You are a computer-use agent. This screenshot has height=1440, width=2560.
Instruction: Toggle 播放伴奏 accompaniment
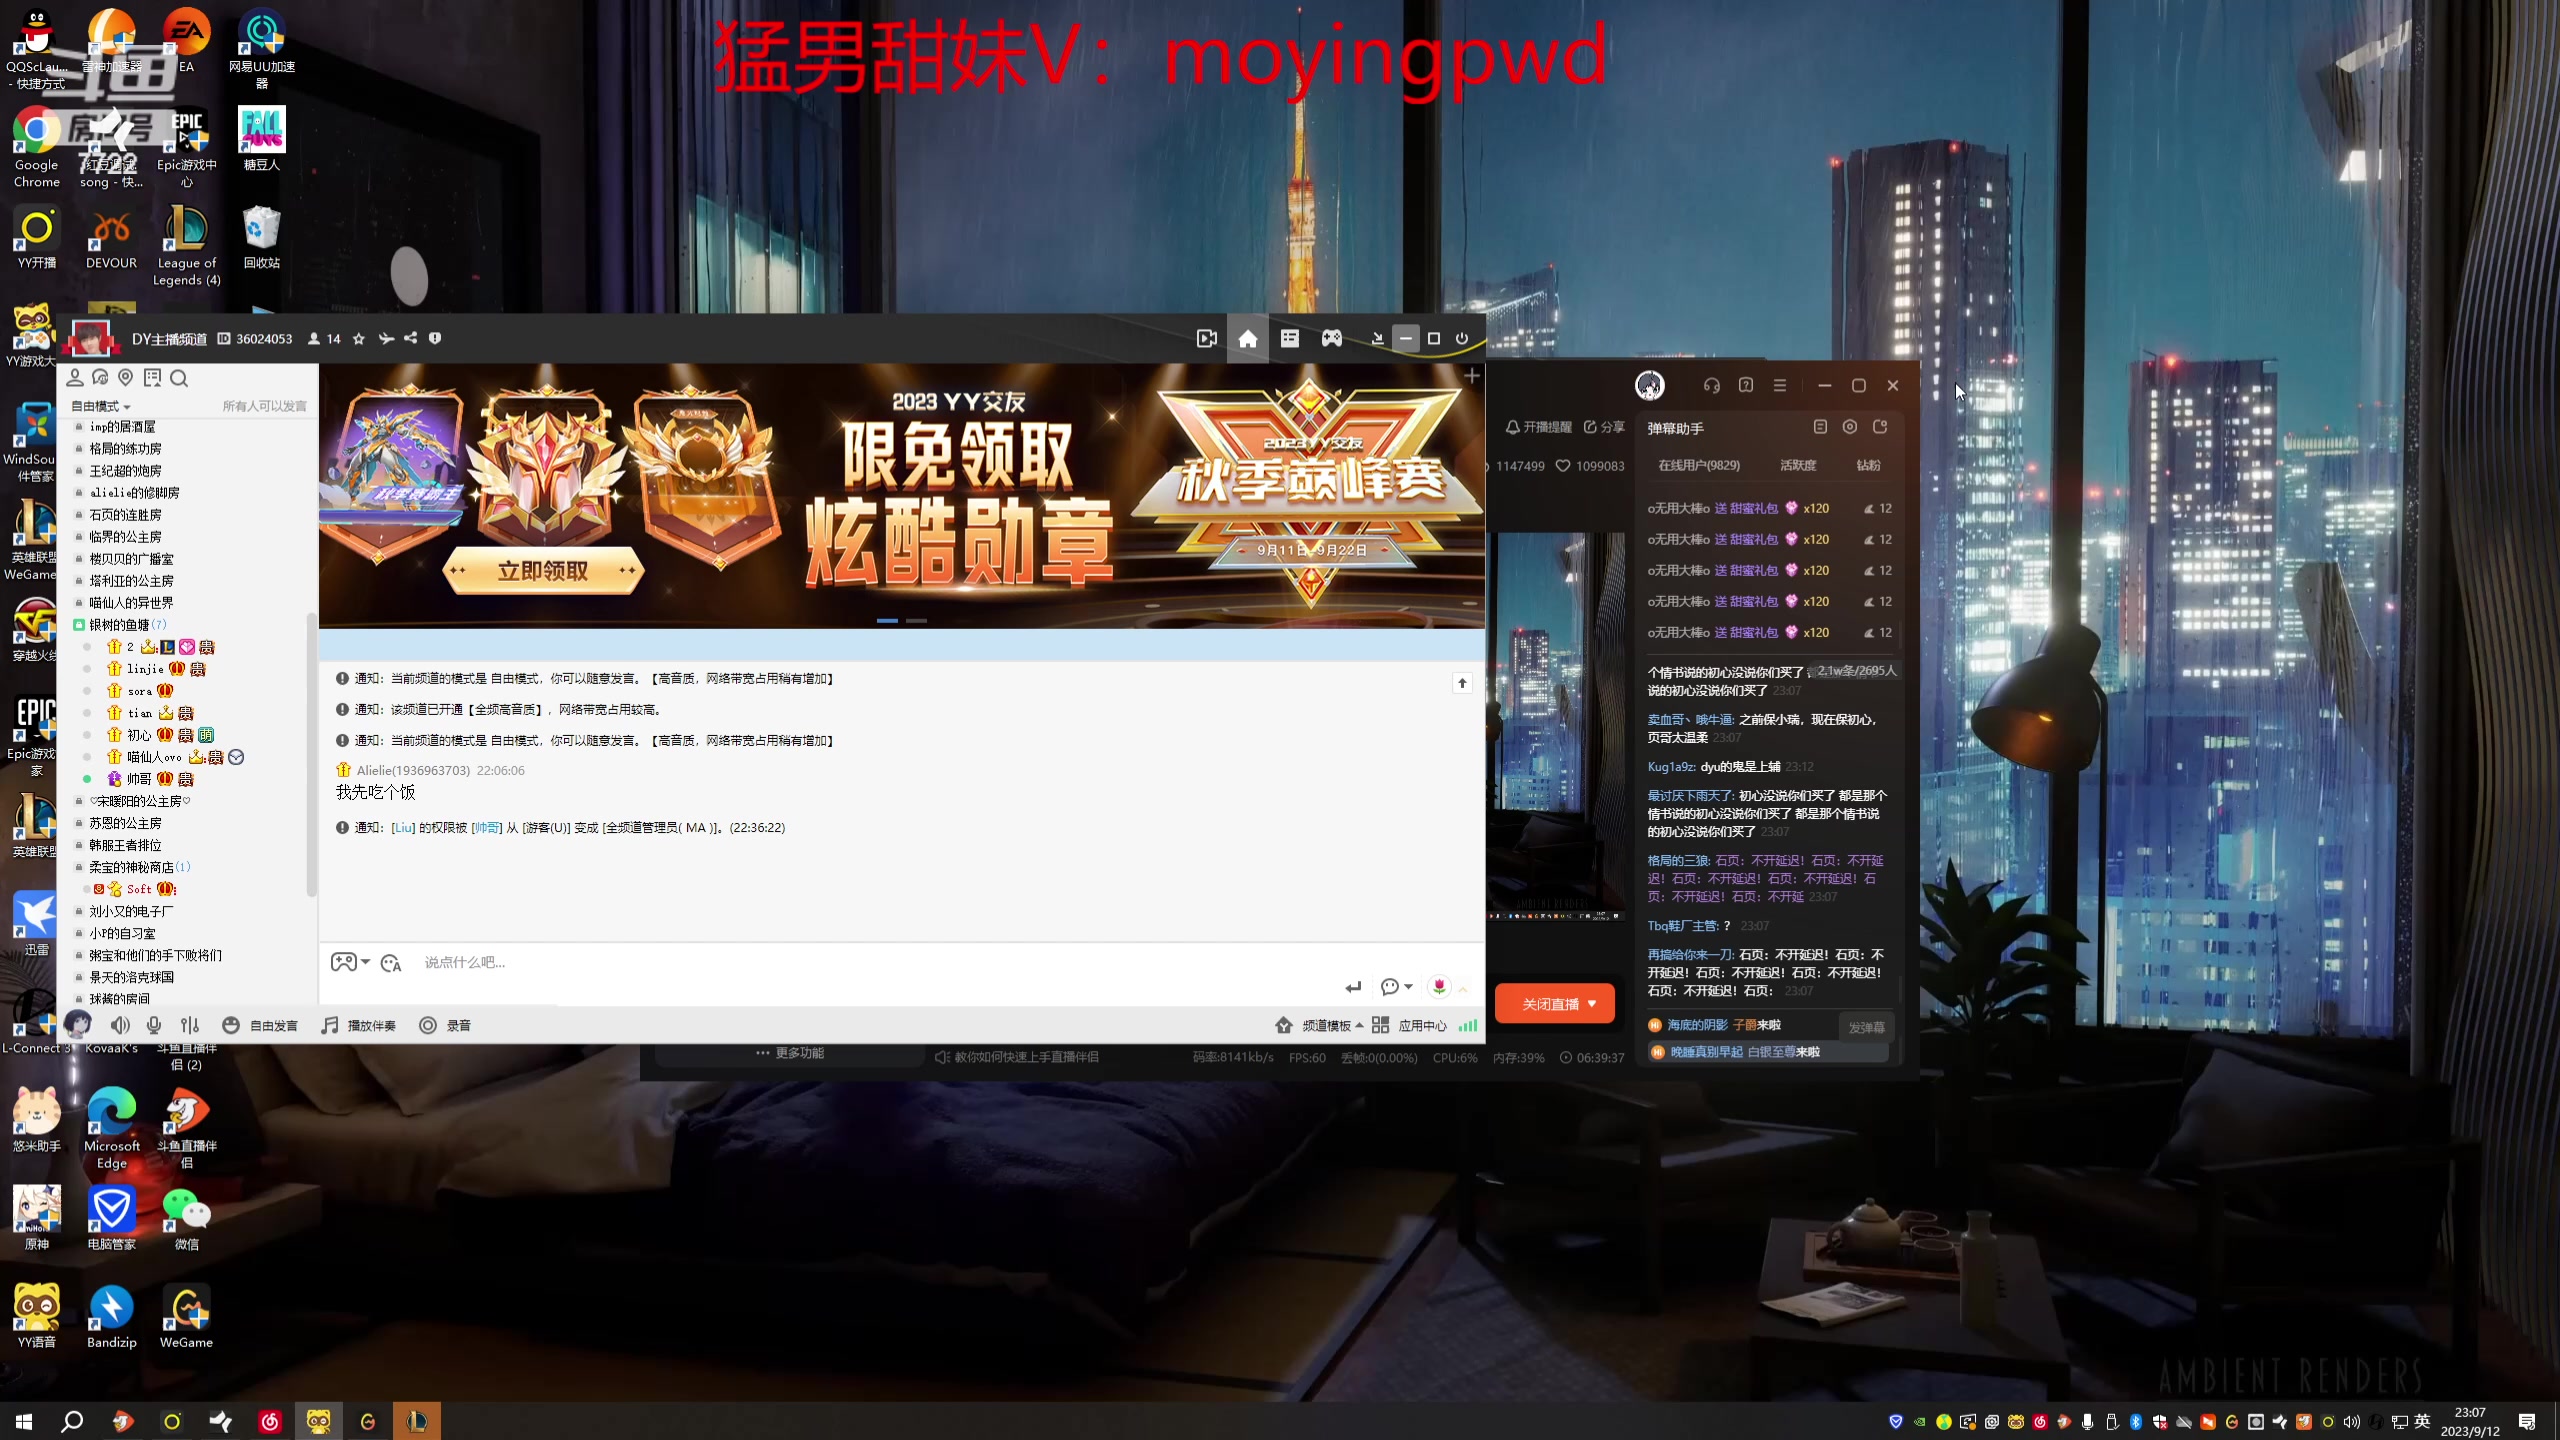click(359, 1025)
